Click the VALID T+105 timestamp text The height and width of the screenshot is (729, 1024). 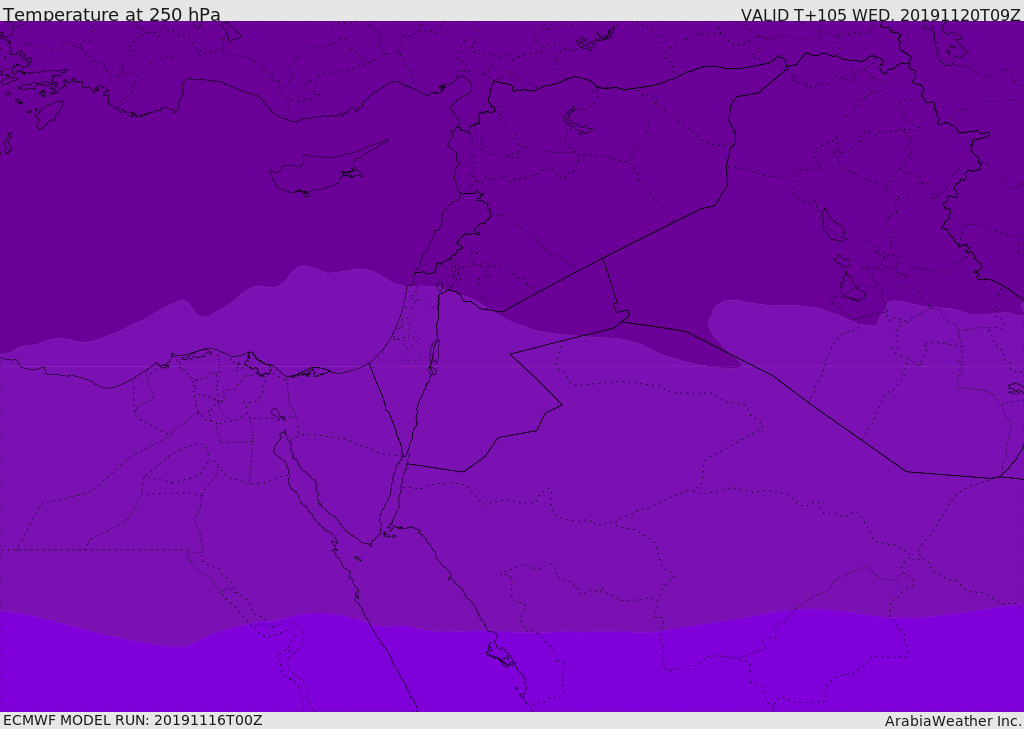880,14
